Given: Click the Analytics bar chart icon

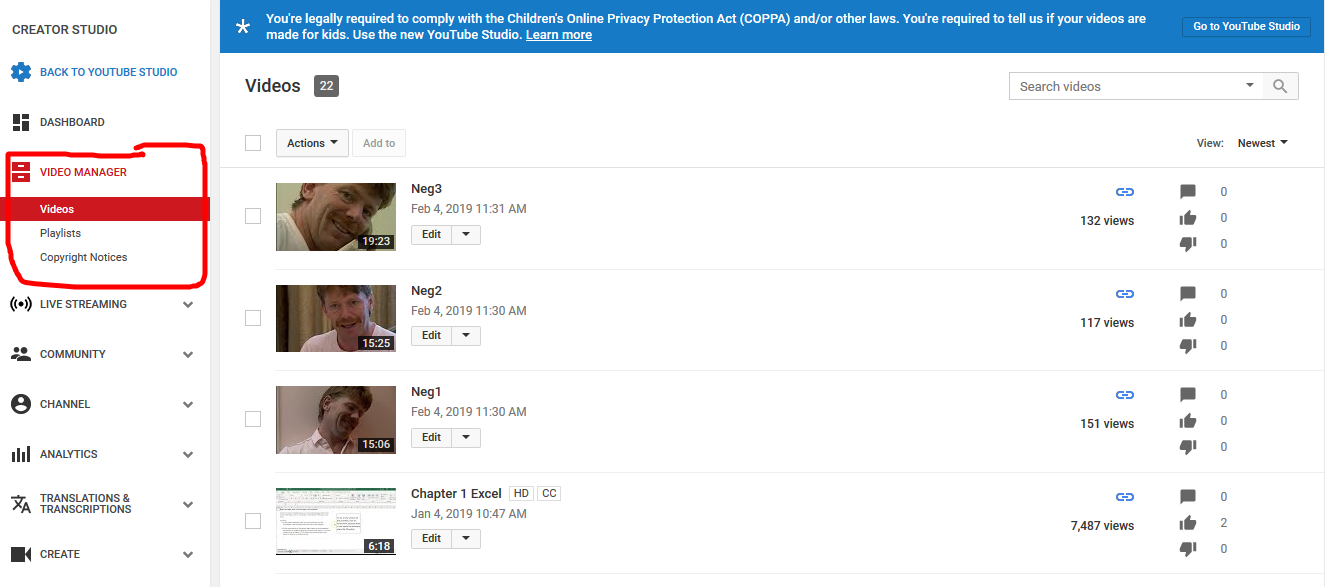Looking at the screenshot, I should pyautogui.click(x=21, y=454).
